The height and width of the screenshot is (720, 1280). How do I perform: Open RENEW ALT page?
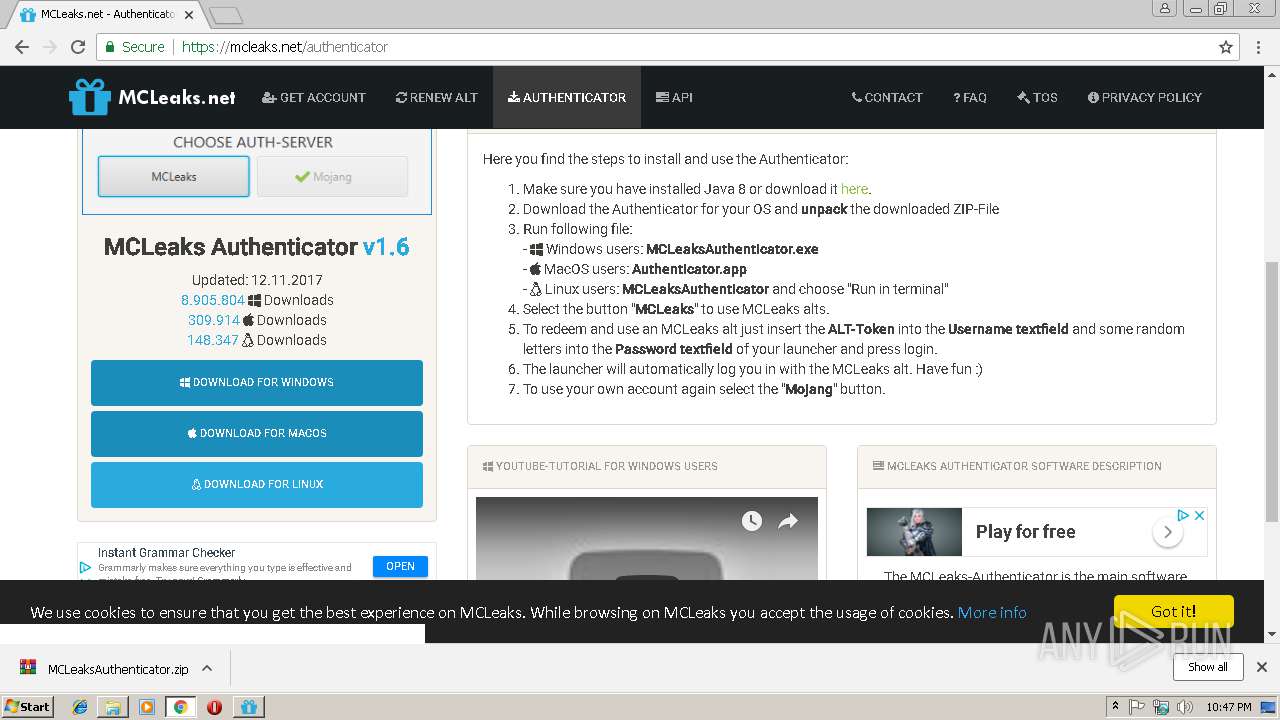437,97
